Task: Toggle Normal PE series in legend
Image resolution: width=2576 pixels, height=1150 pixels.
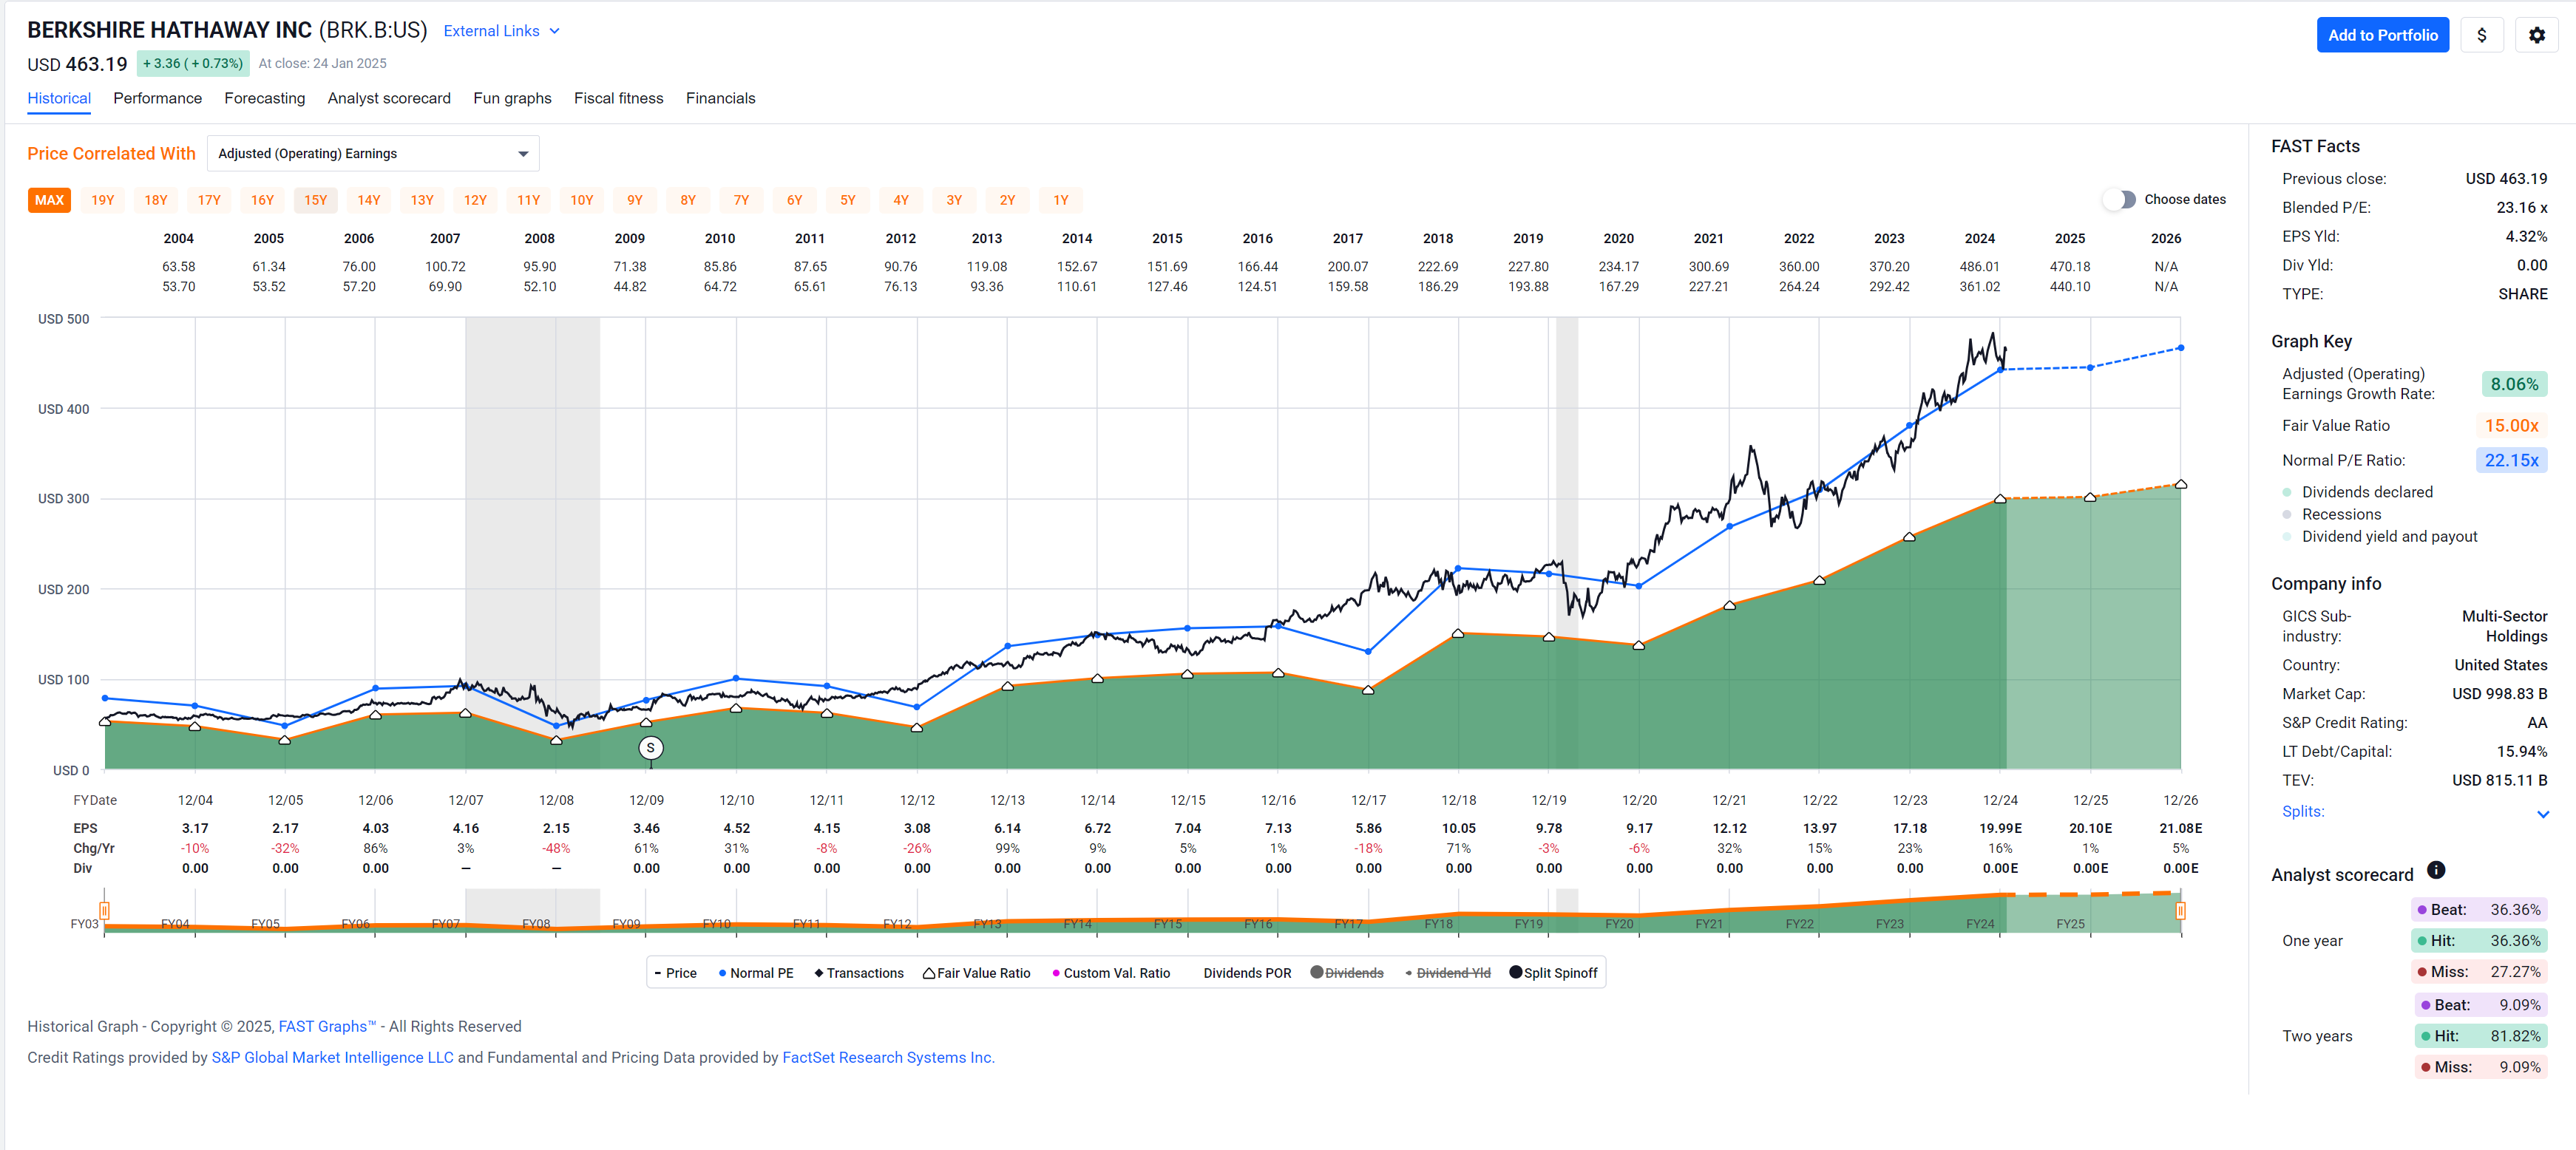Action: coord(755,973)
